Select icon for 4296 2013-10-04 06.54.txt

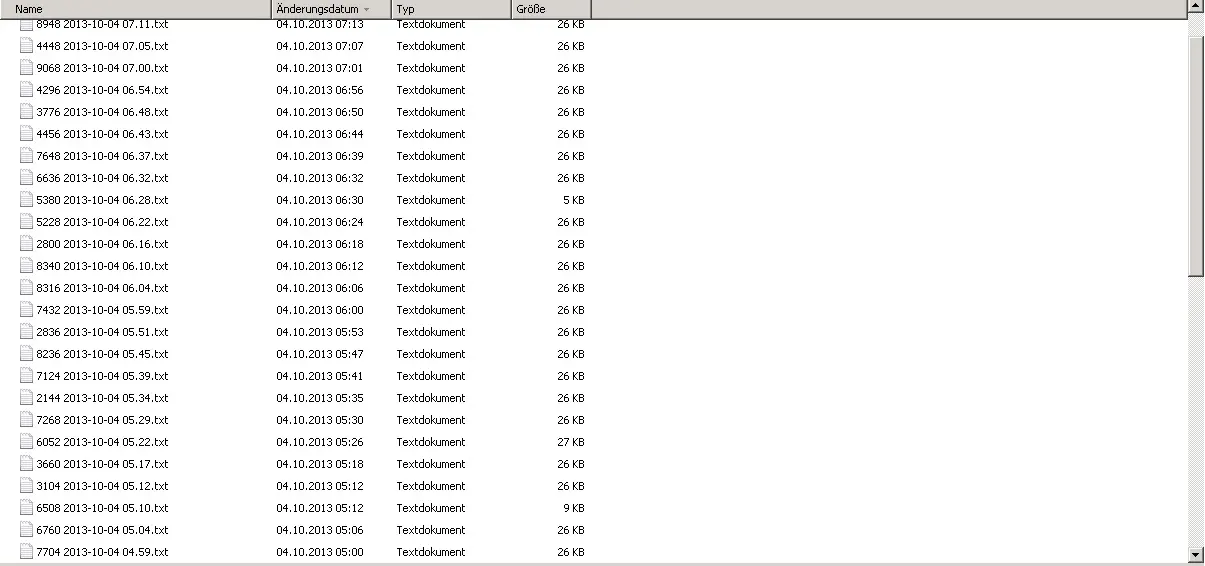click(x=27, y=90)
